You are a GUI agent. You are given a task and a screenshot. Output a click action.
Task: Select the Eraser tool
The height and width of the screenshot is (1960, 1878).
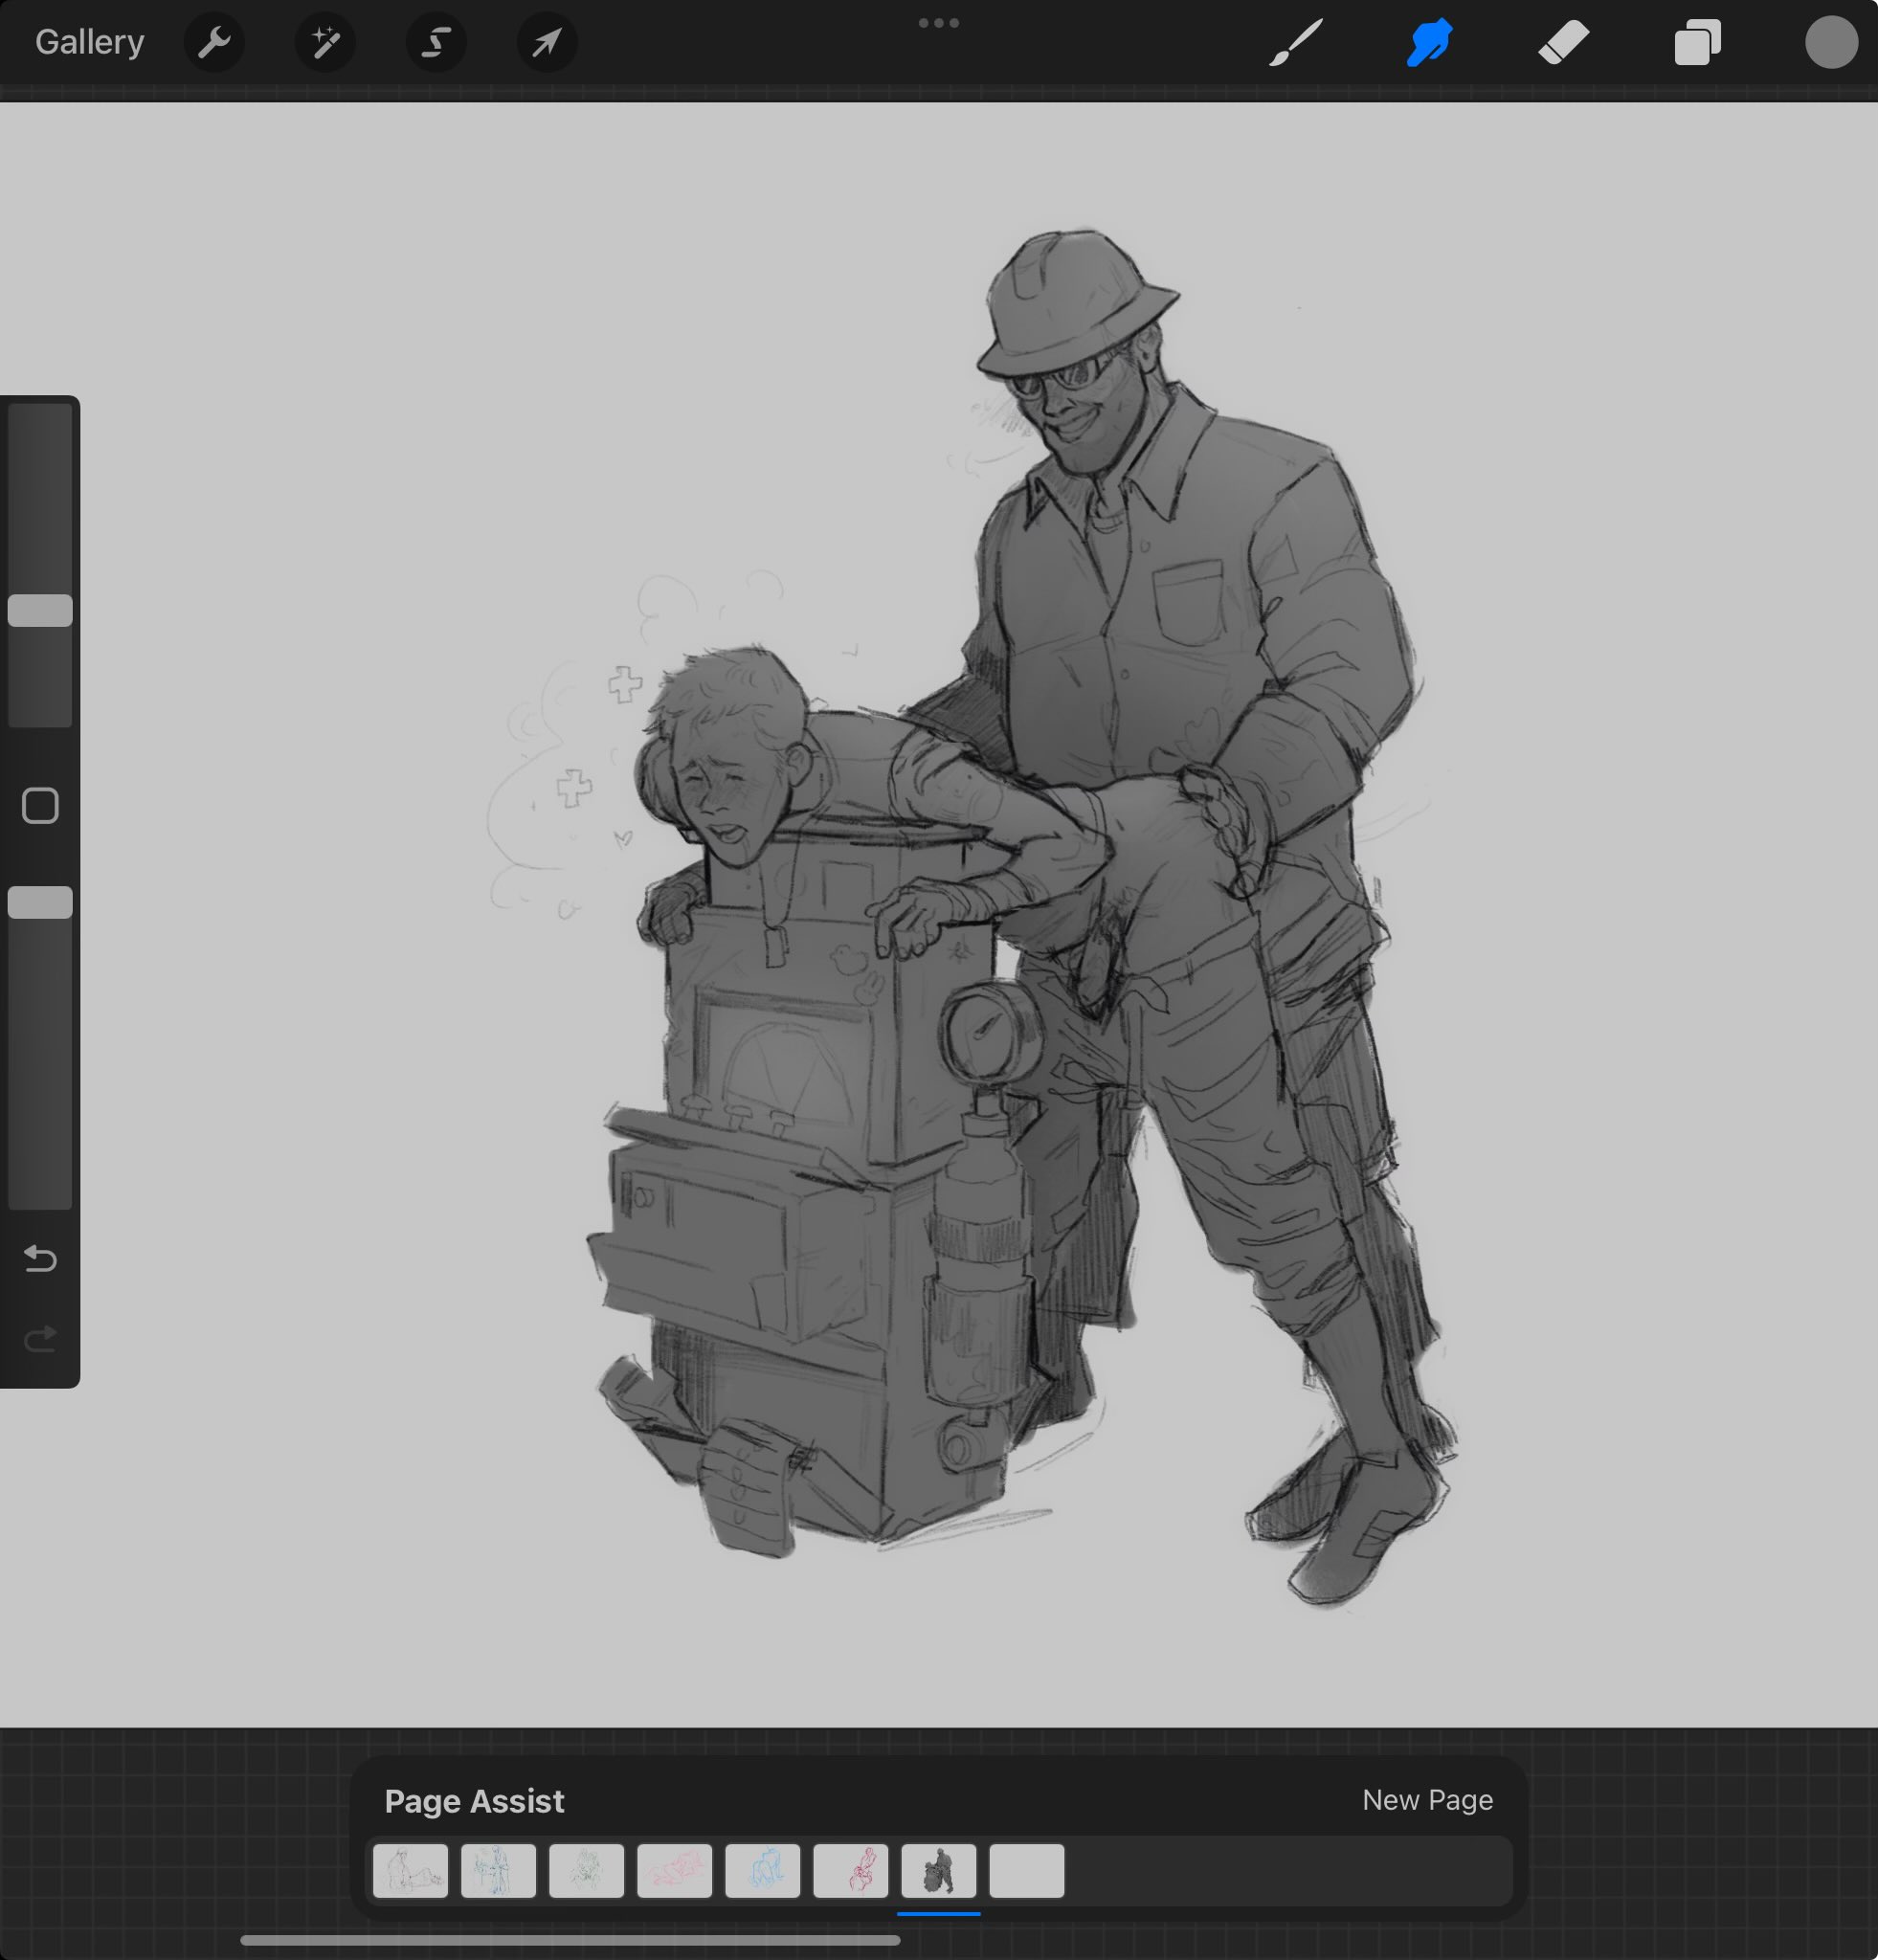1563,43
